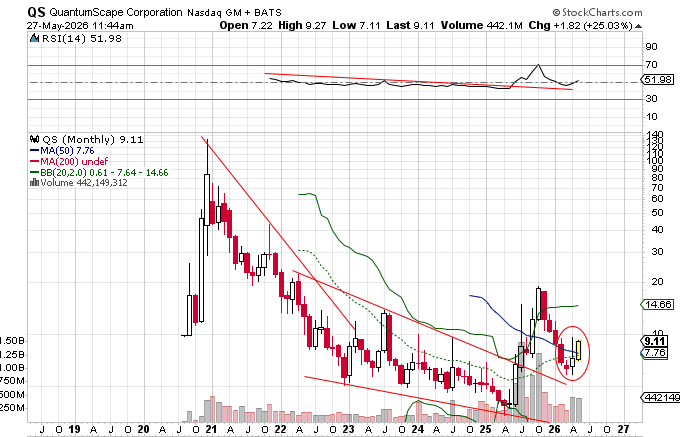Click the red MA(200) legend line swatch

pos(34,162)
